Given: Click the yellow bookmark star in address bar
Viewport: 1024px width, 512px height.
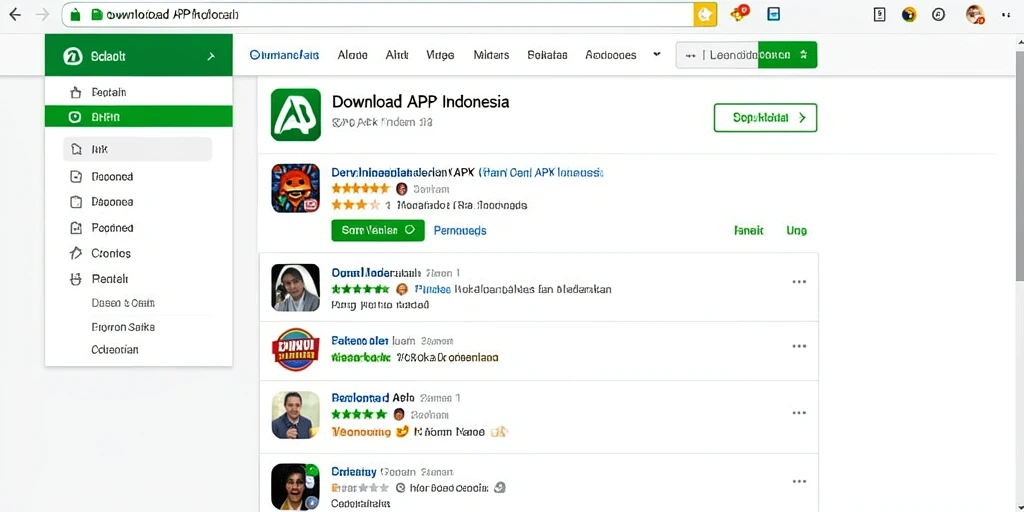Looking at the screenshot, I should click(705, 14).
